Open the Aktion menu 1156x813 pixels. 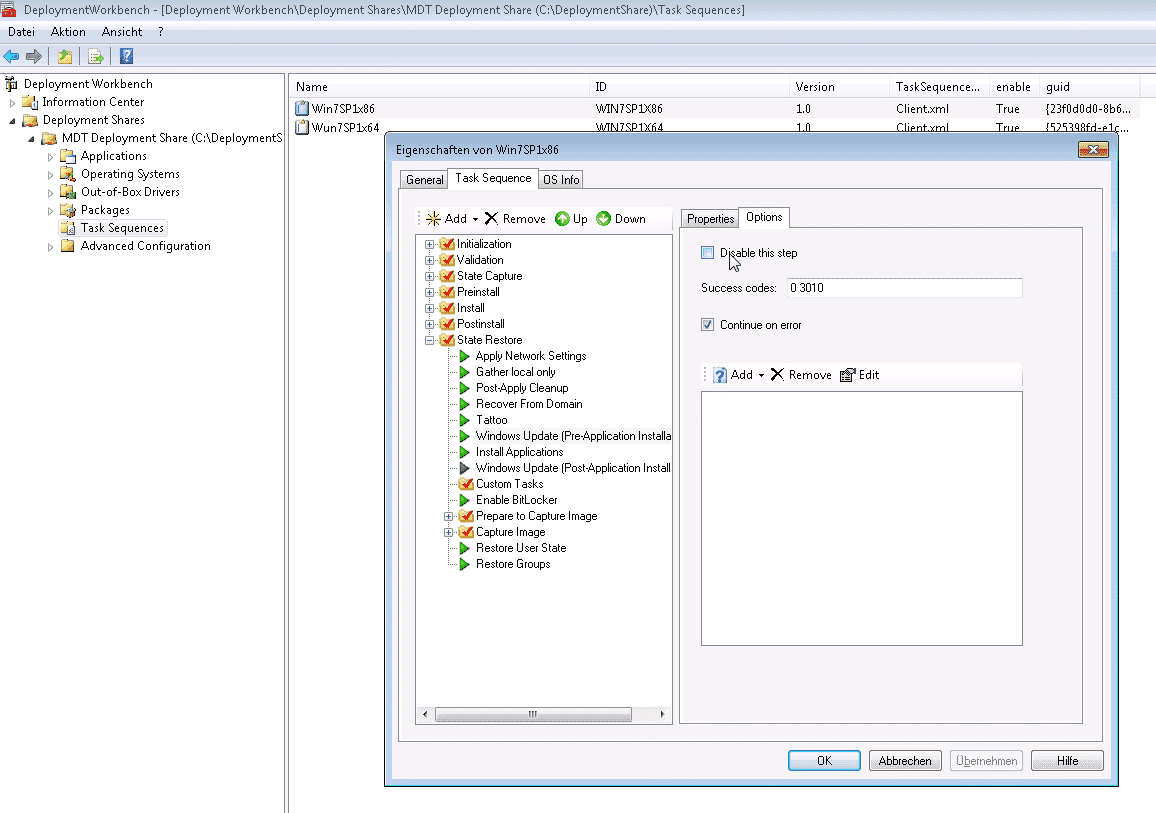(68, 32)
